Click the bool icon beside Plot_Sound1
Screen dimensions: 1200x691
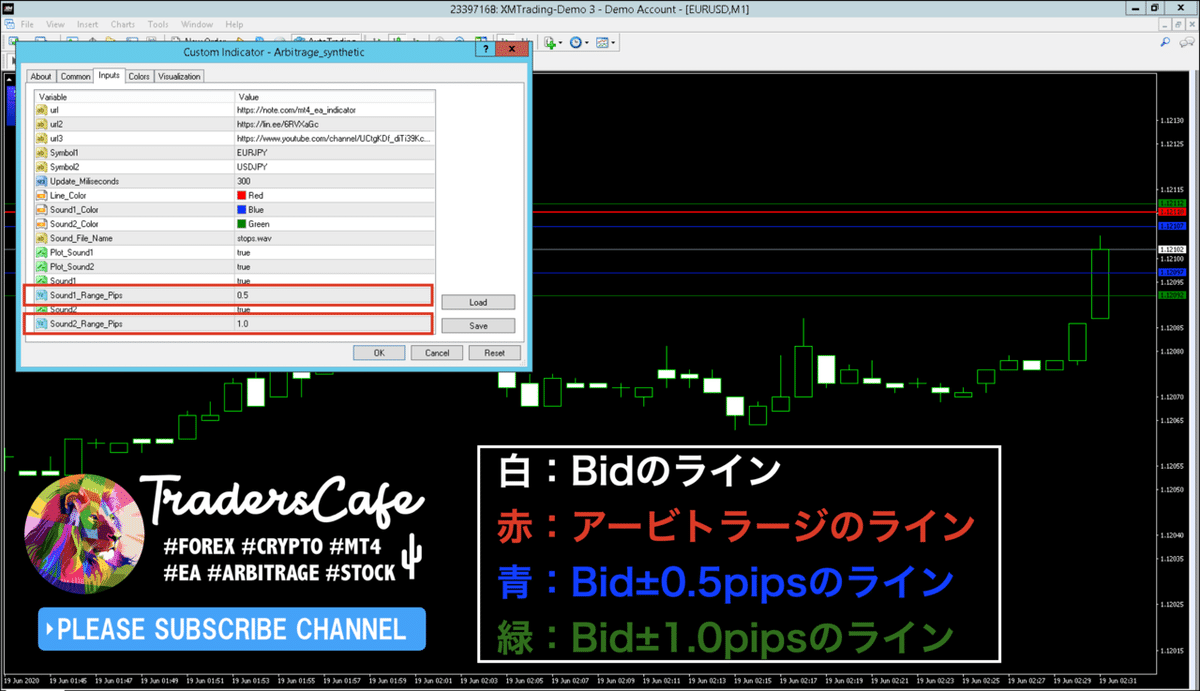41,253
